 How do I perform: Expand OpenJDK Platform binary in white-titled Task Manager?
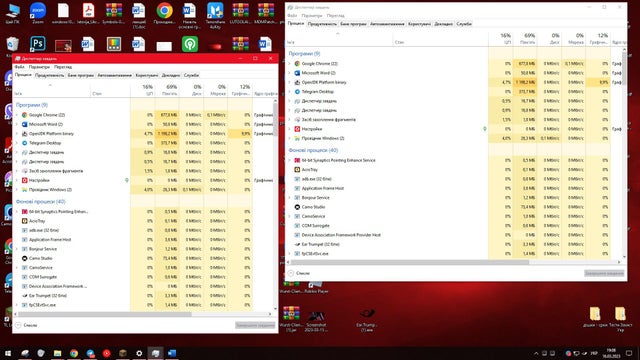point(289,82)
